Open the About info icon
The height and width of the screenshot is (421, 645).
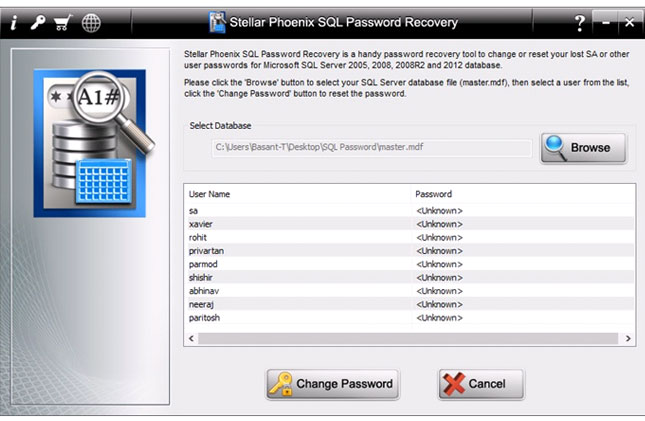[14, 23]
